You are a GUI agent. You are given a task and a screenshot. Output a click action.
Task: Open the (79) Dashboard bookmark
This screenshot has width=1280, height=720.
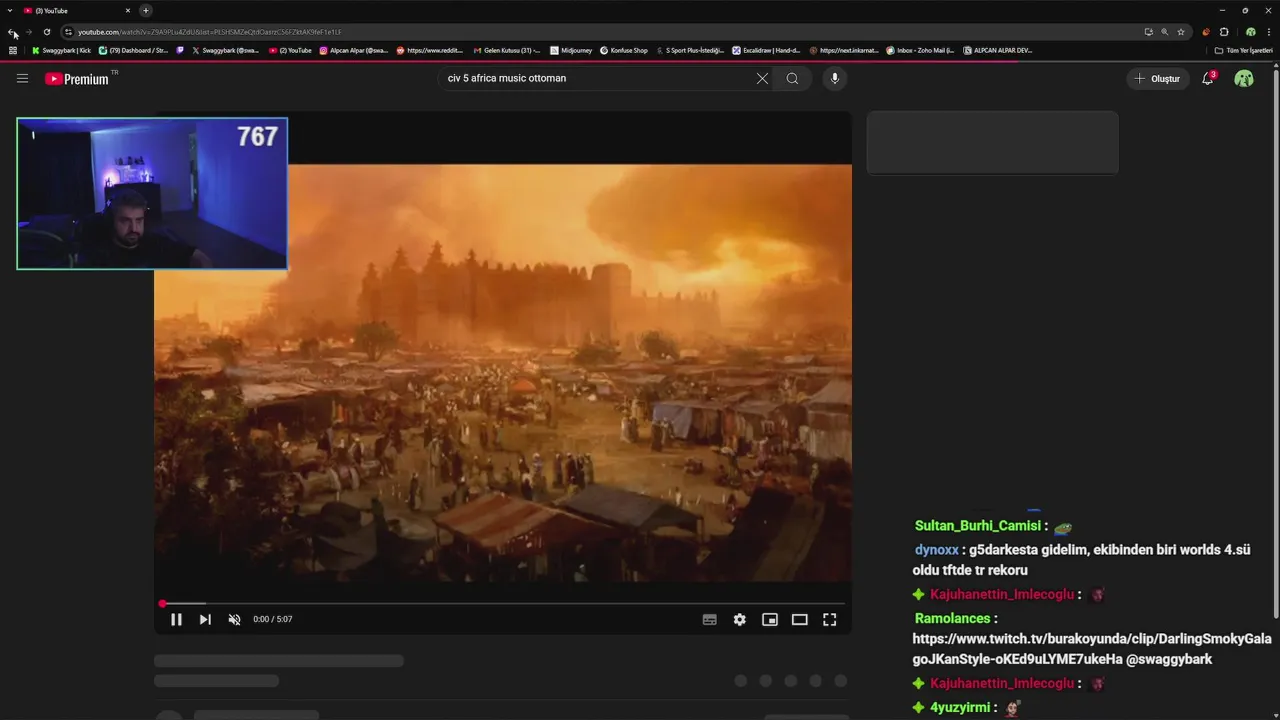pos(133,50)
